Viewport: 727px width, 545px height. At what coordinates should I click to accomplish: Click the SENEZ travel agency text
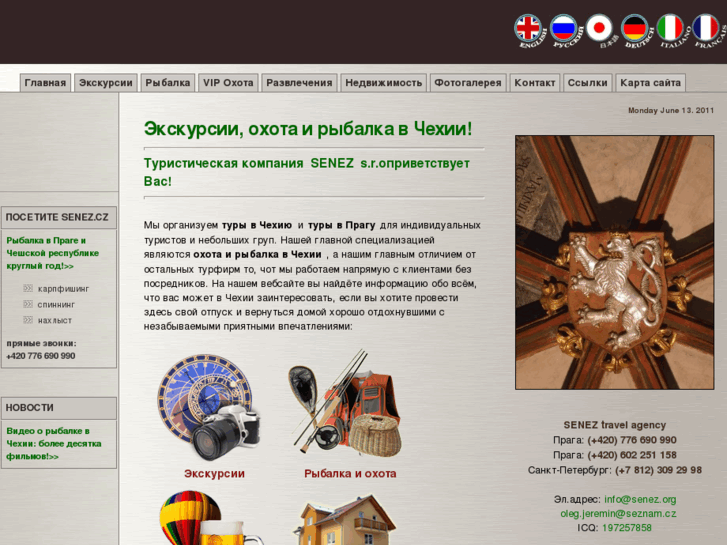tap(615, 425)
